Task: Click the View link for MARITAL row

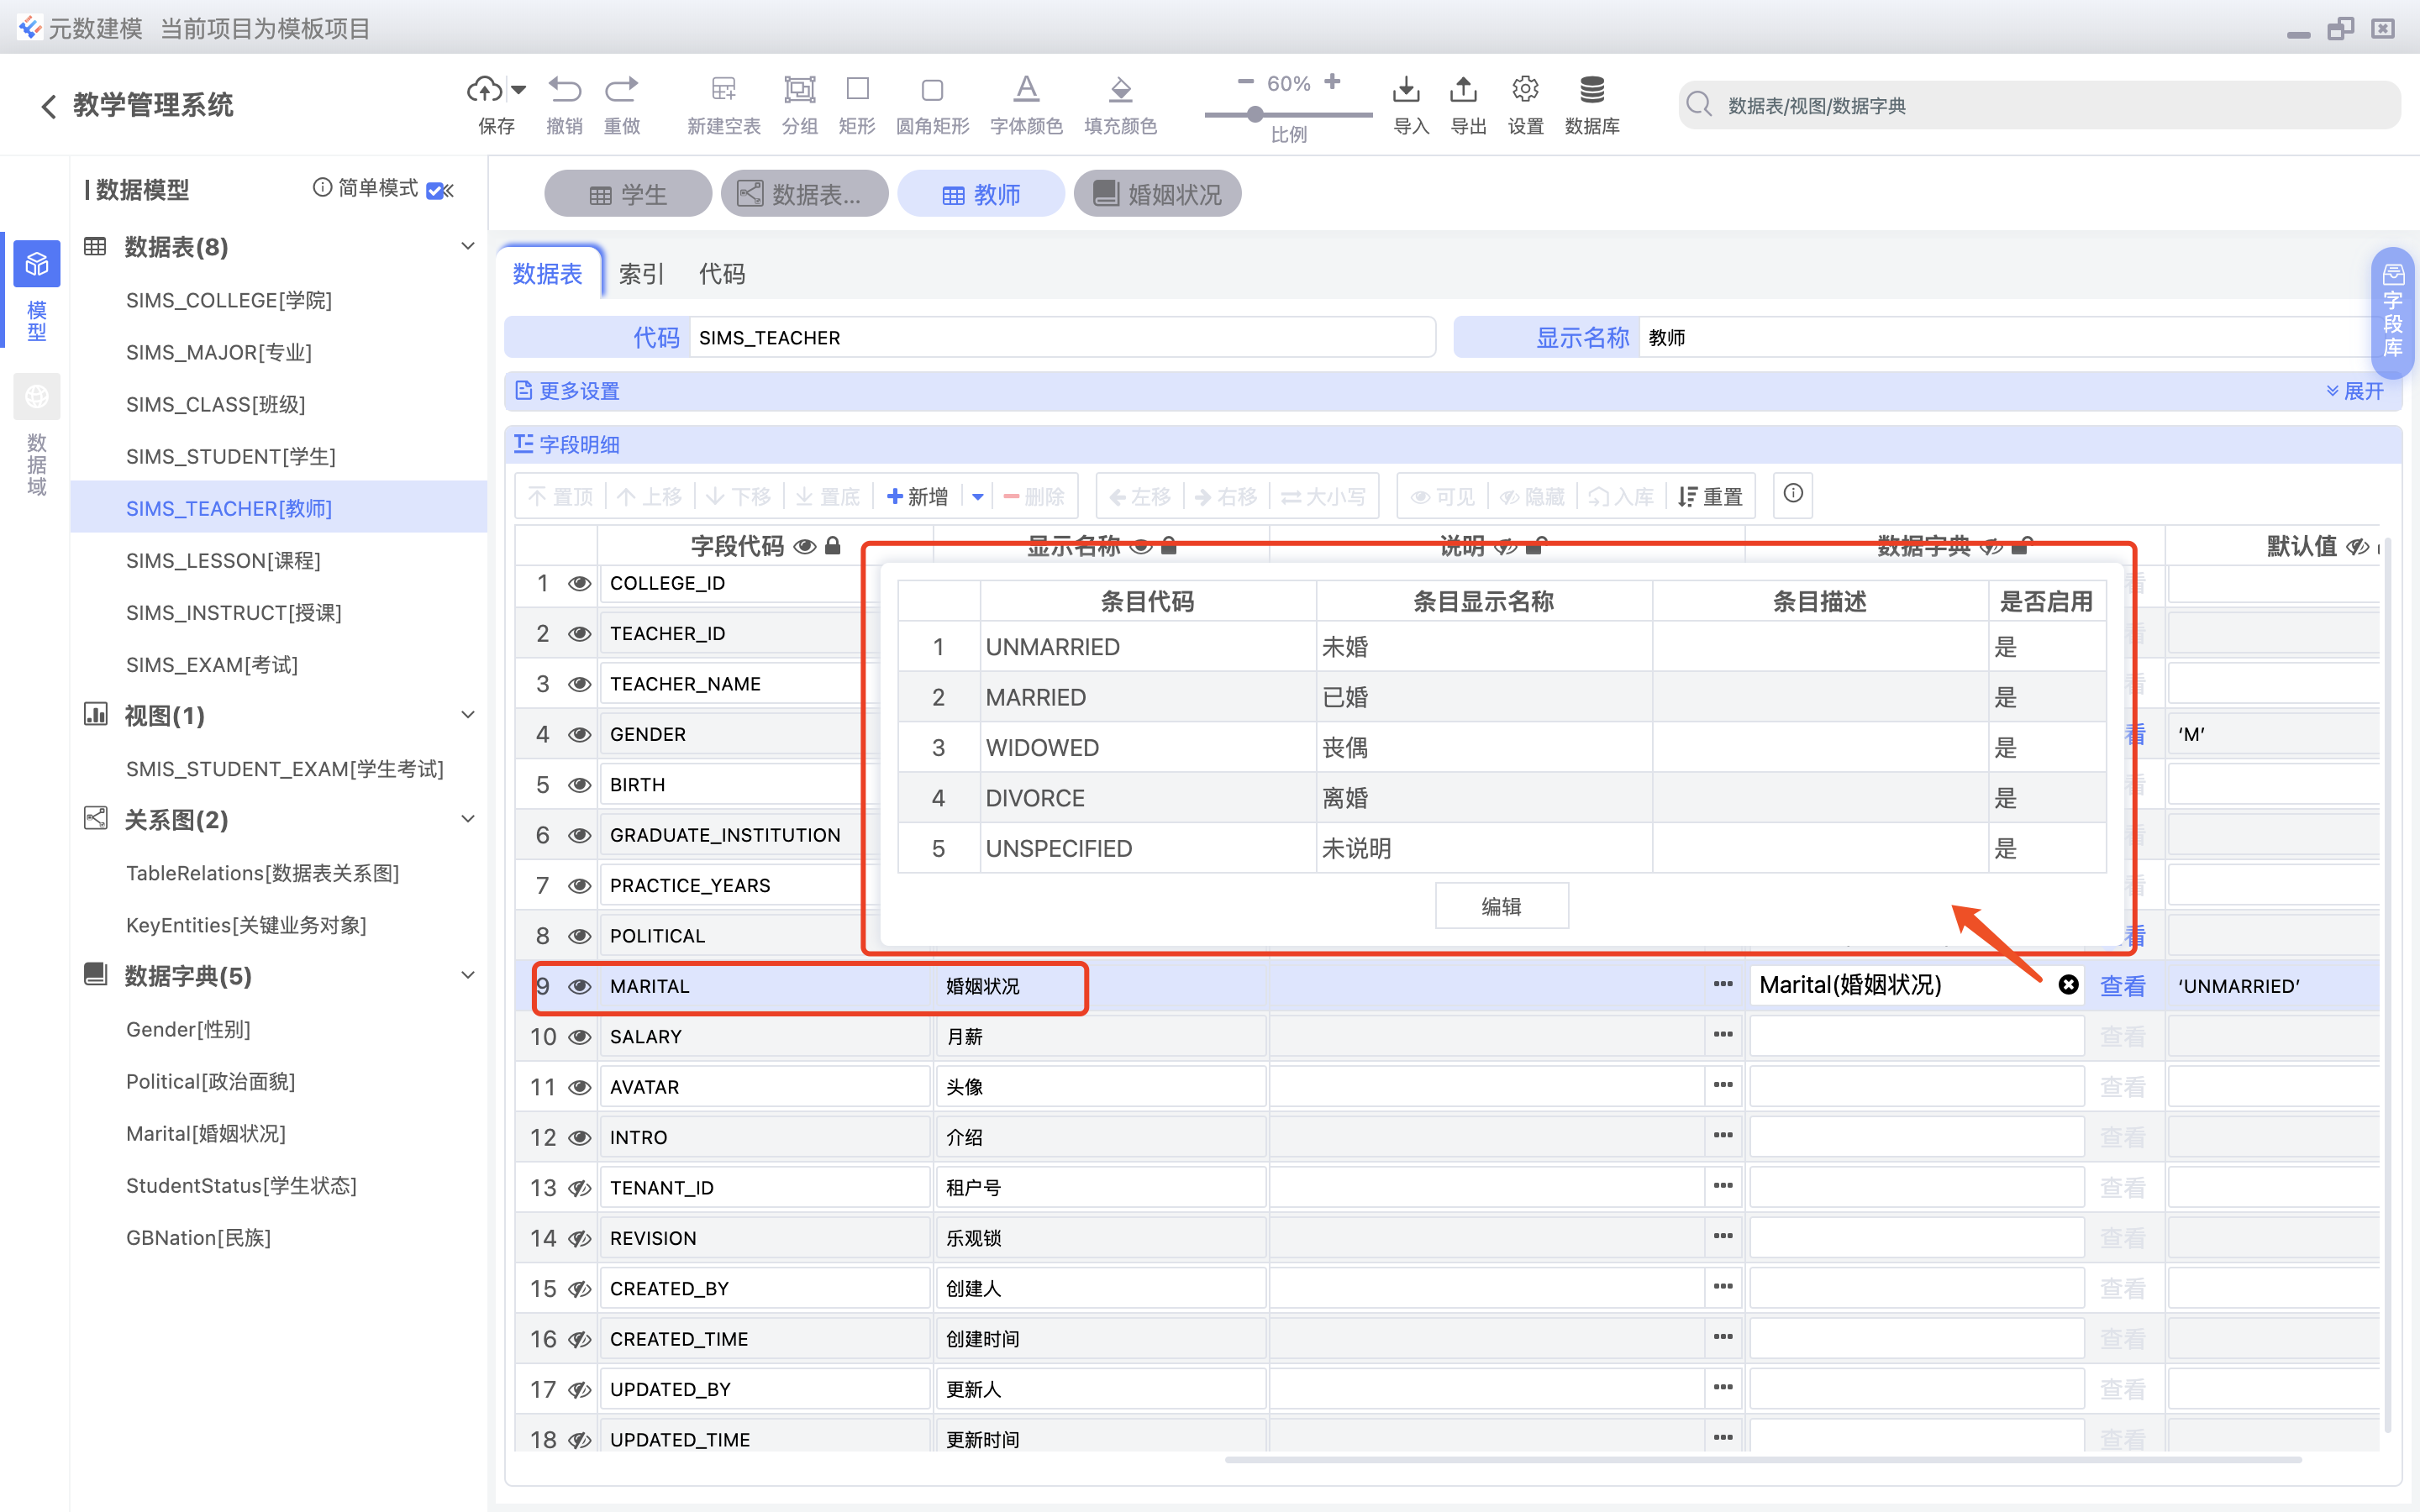Action: click(x=2122, y=986)
